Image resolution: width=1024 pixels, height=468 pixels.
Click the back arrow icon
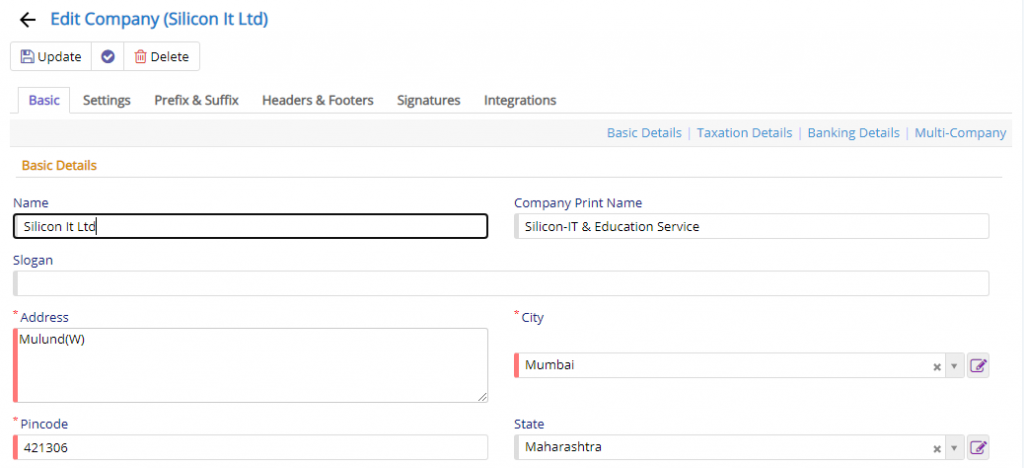pyautogui.click(x=27, y=20)
